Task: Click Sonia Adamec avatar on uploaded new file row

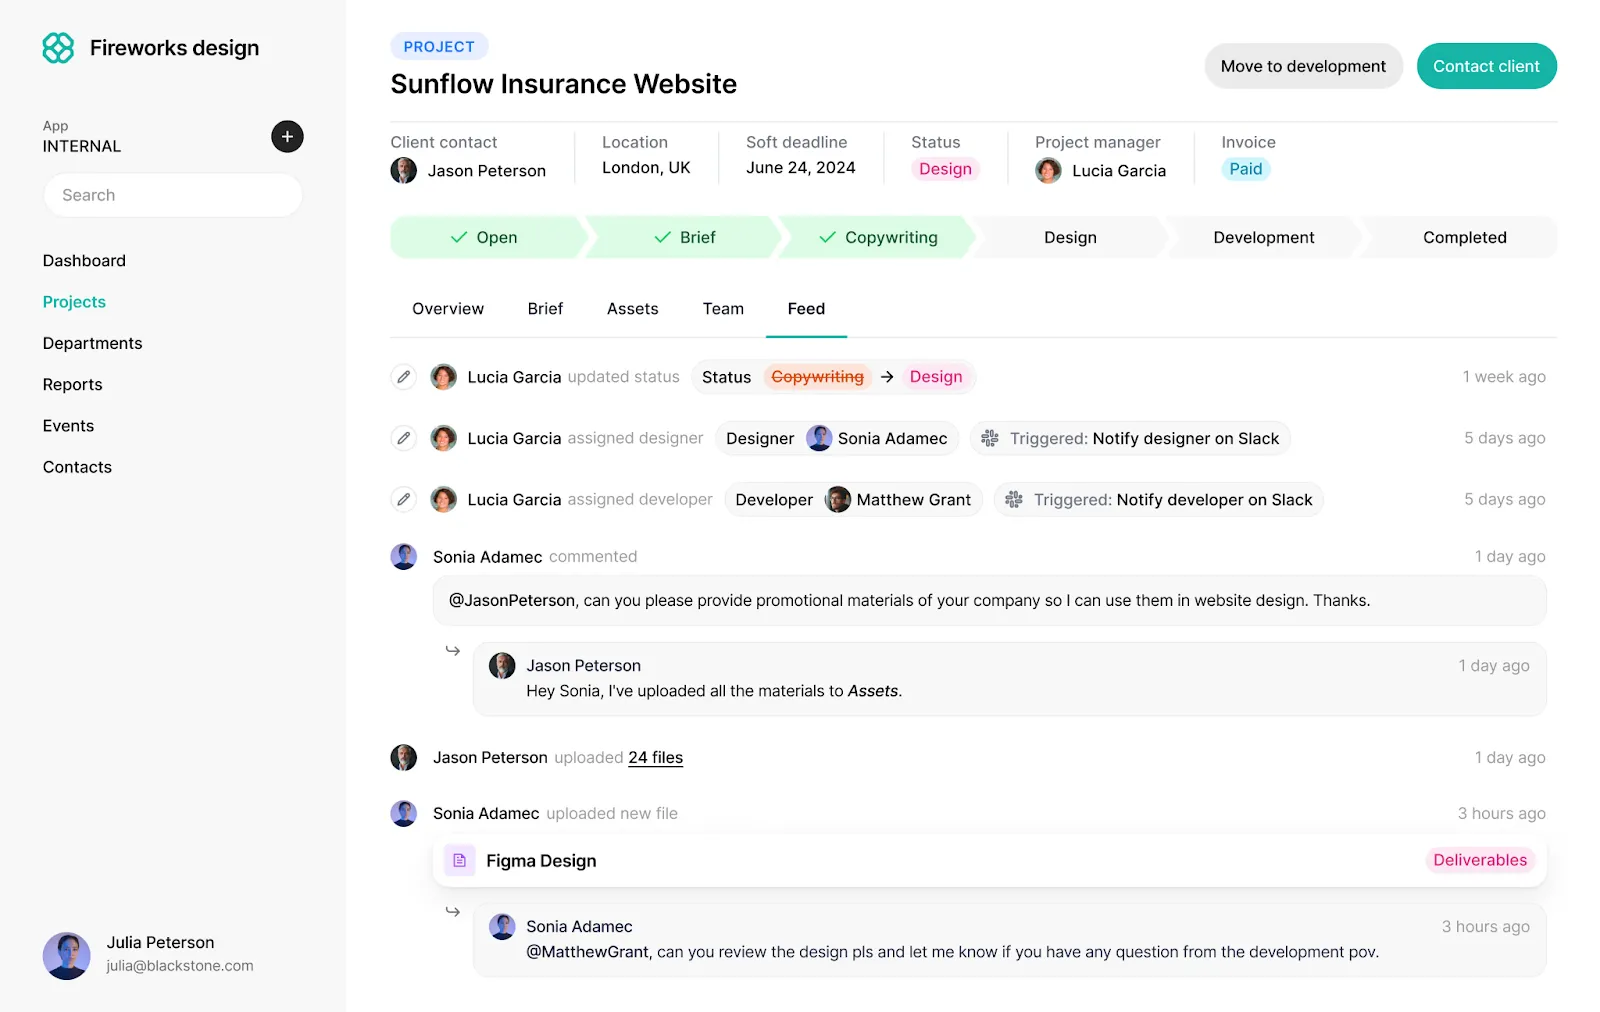Action: pyautogui.click(x=404, y=814)
